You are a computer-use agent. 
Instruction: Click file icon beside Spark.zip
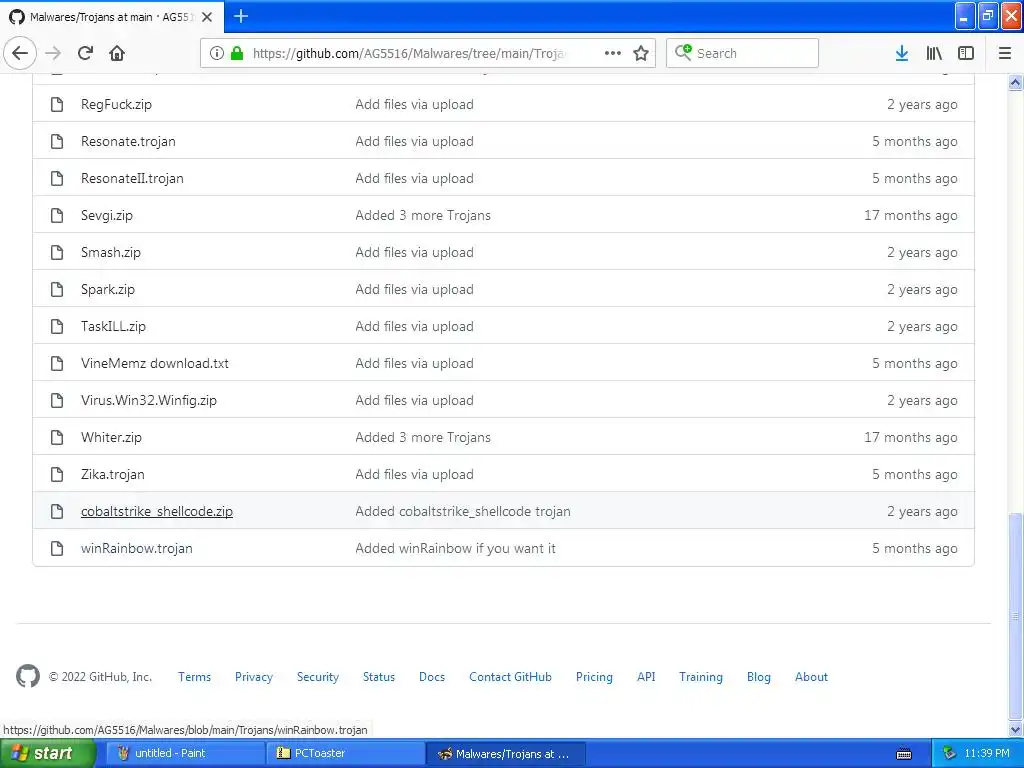[x=57, y=289]
